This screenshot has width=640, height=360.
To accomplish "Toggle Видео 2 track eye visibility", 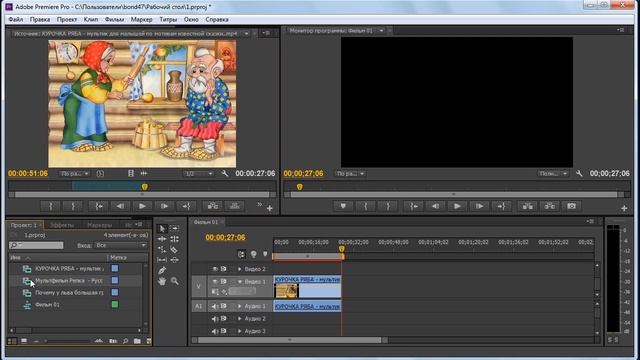I will [215, 269].
